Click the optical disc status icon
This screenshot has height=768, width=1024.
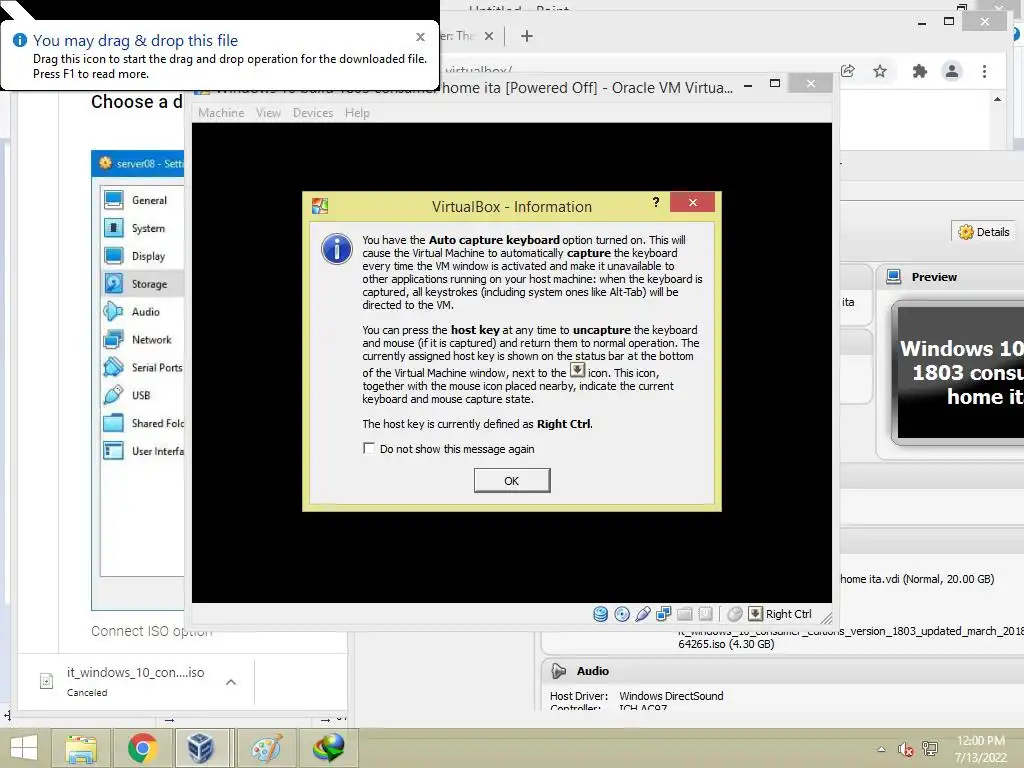tap(622, 614)
